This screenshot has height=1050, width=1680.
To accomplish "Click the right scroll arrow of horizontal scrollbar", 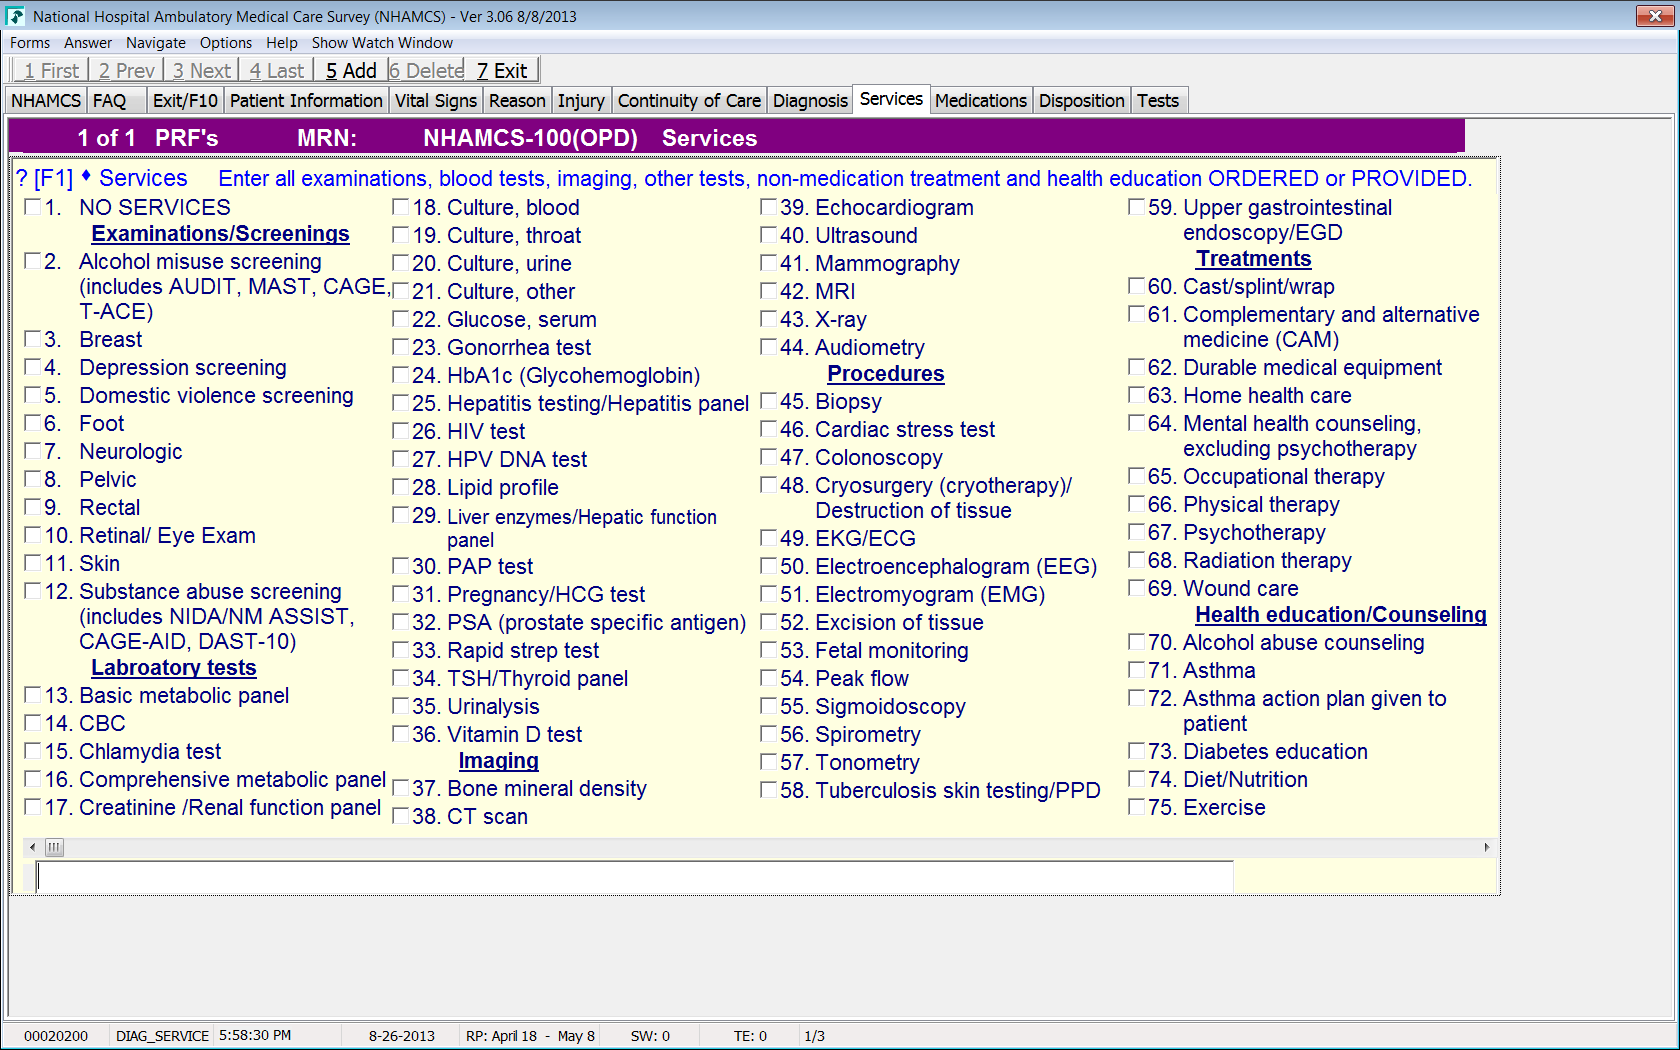I will pyautogui.click(x=1486, y=847).
